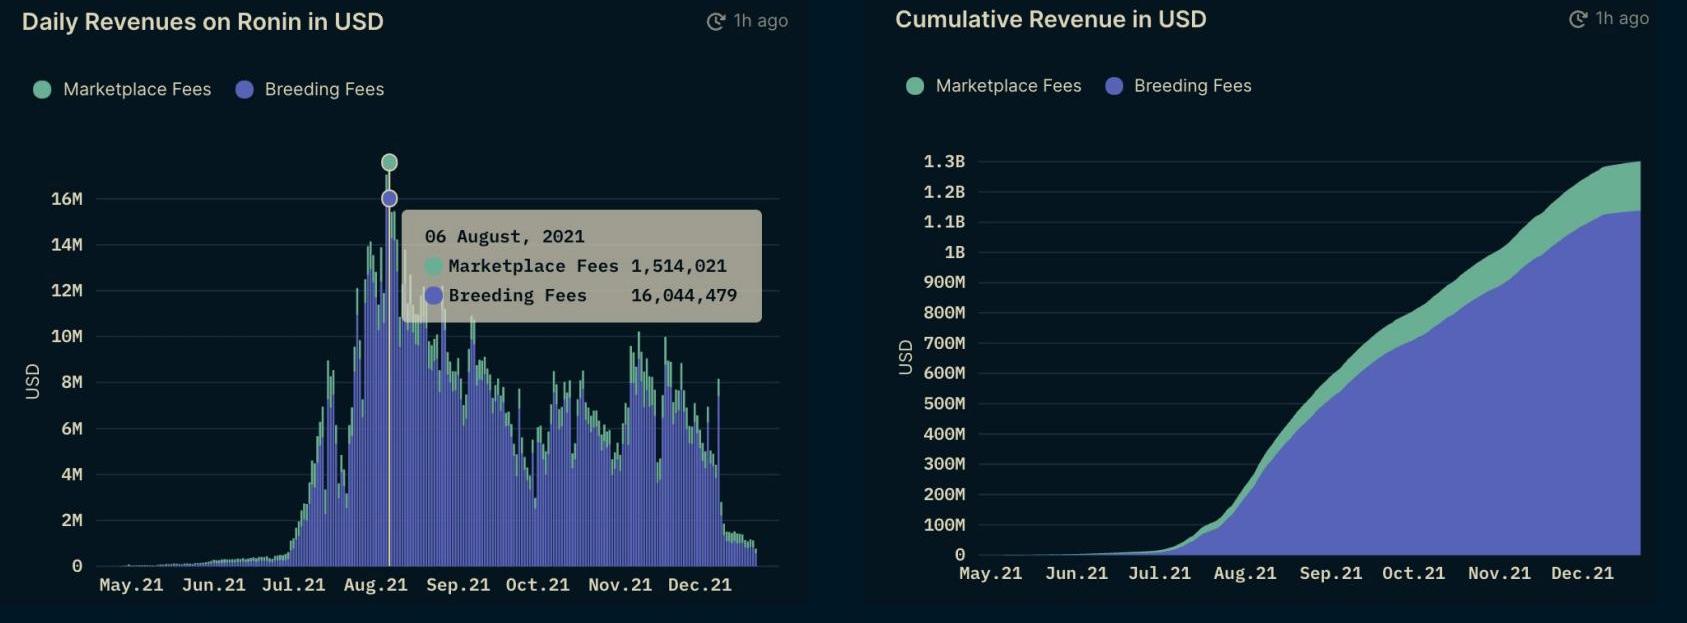This screenshot has height=623, width=1687.
Task: Click refresh icon on Daily Revenues chart
Action: (715, 22)
